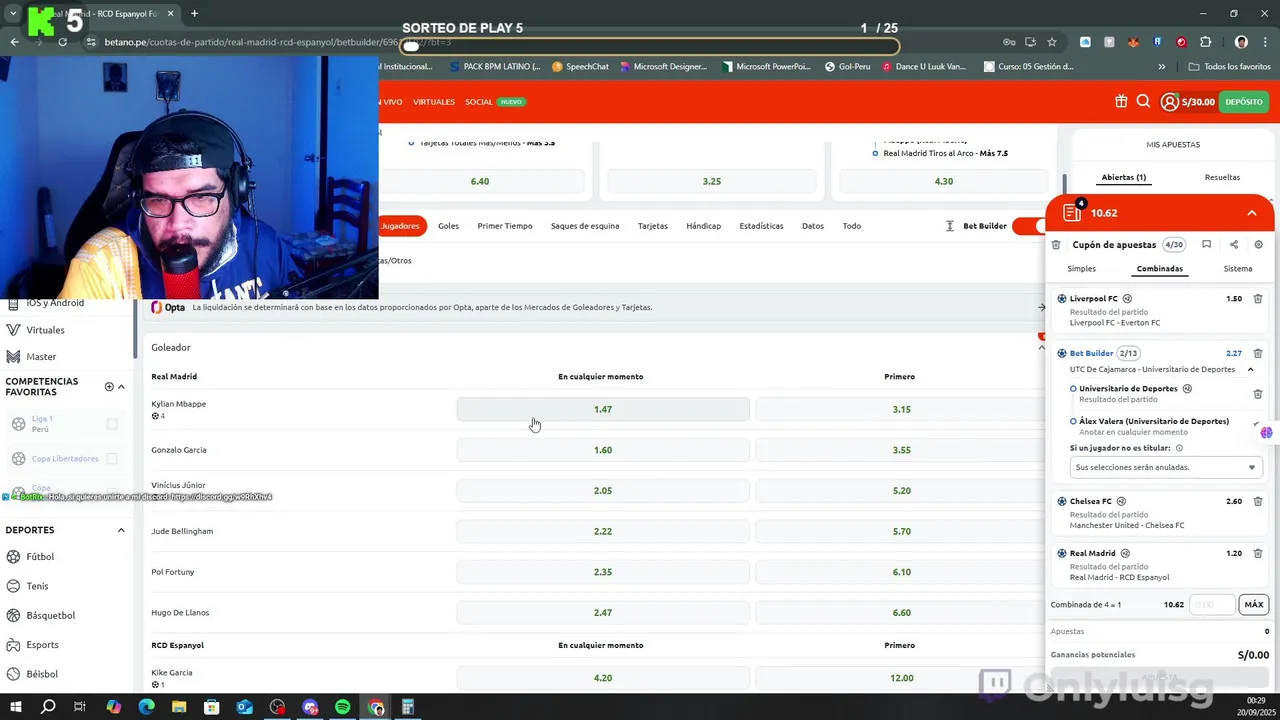Open Todos los favoritos bookmarks folder
Image resolution: width=1280 pixels, height=720 pixels.
1229,67
